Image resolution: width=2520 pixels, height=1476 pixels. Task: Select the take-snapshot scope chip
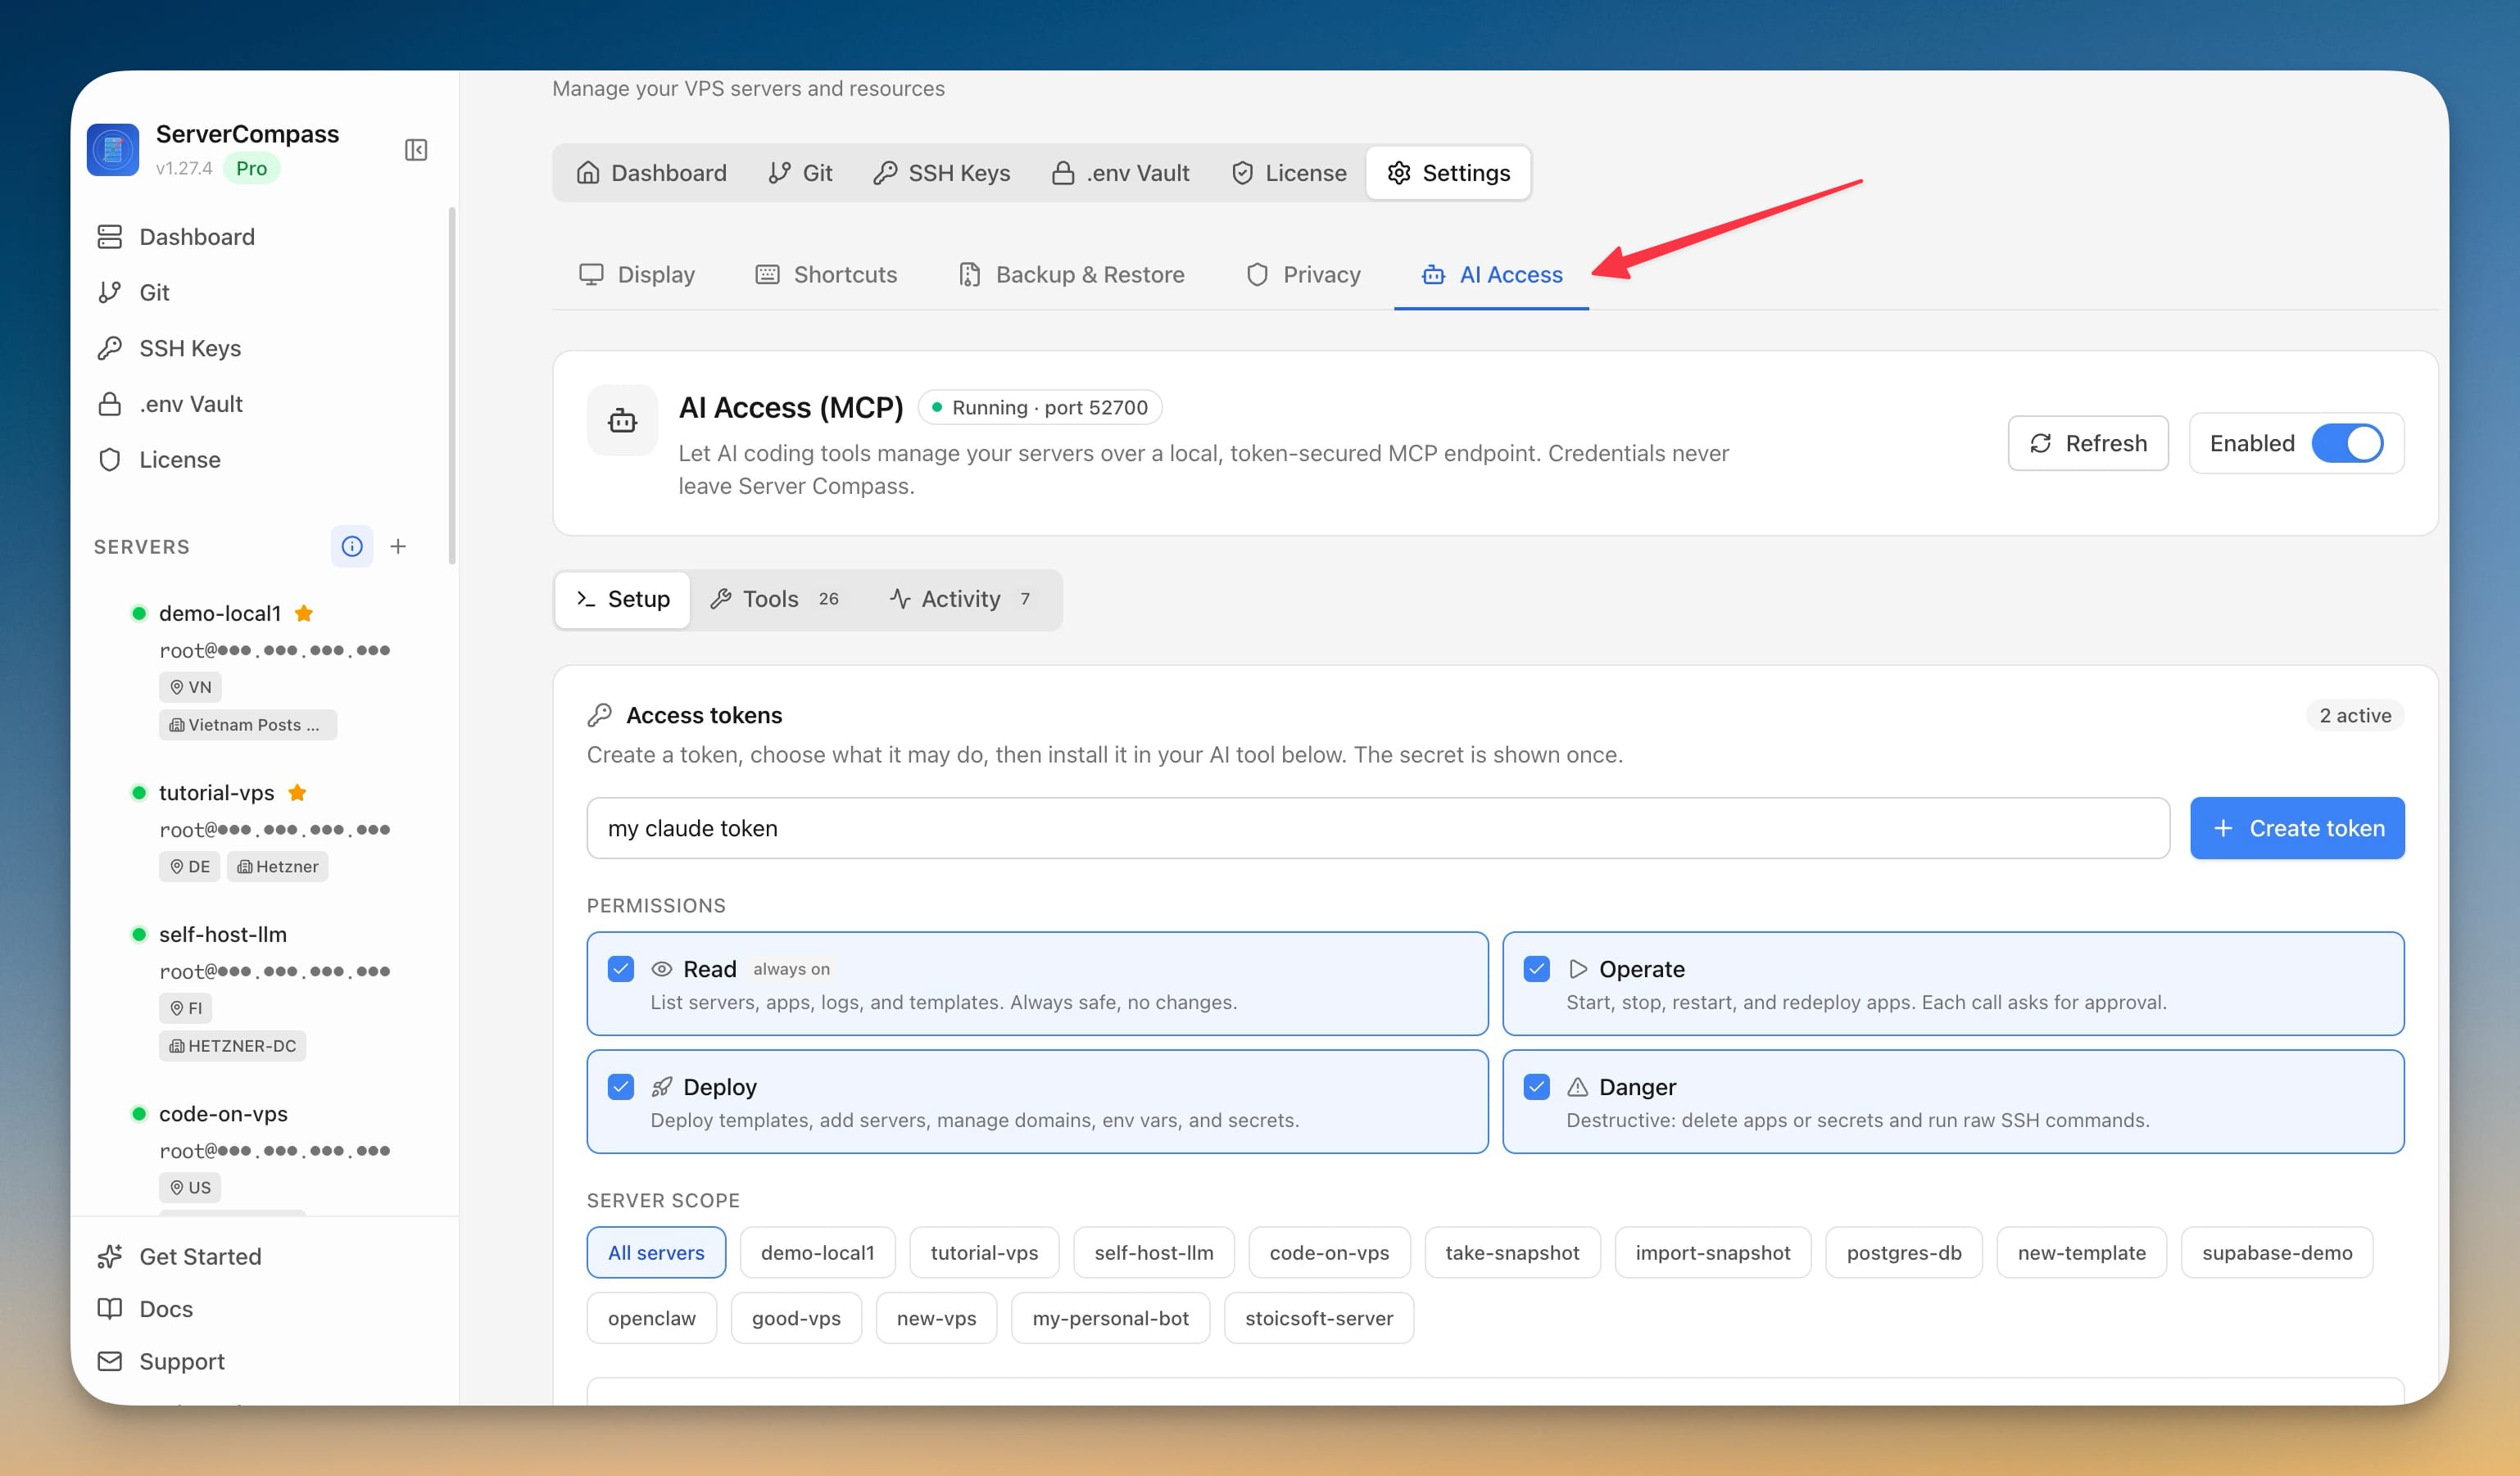coord(1512,1253)
